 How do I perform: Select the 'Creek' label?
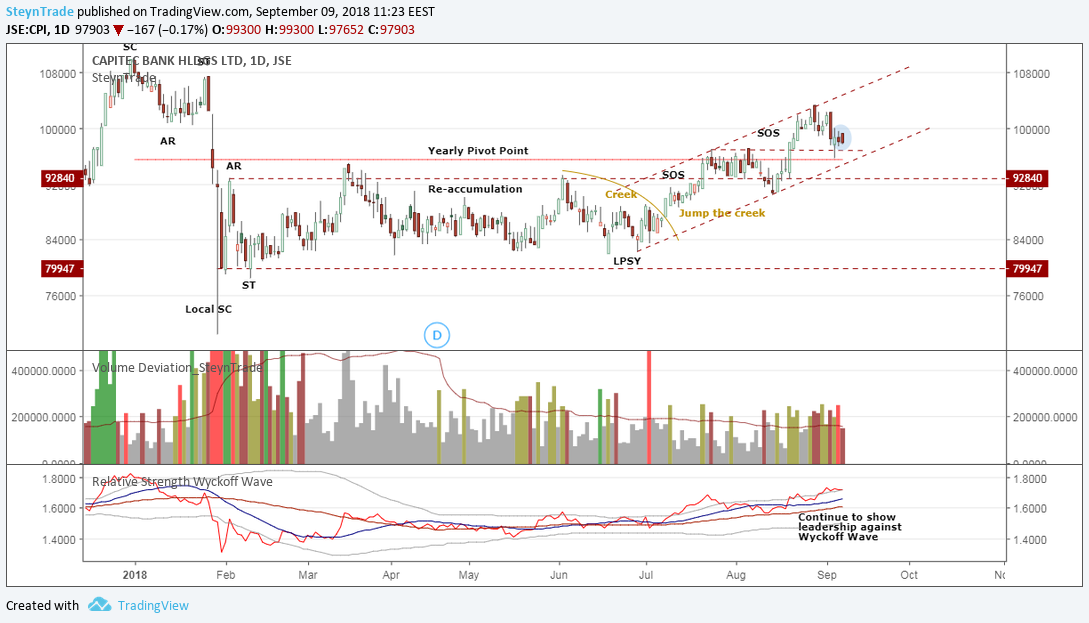pos(621,194)
